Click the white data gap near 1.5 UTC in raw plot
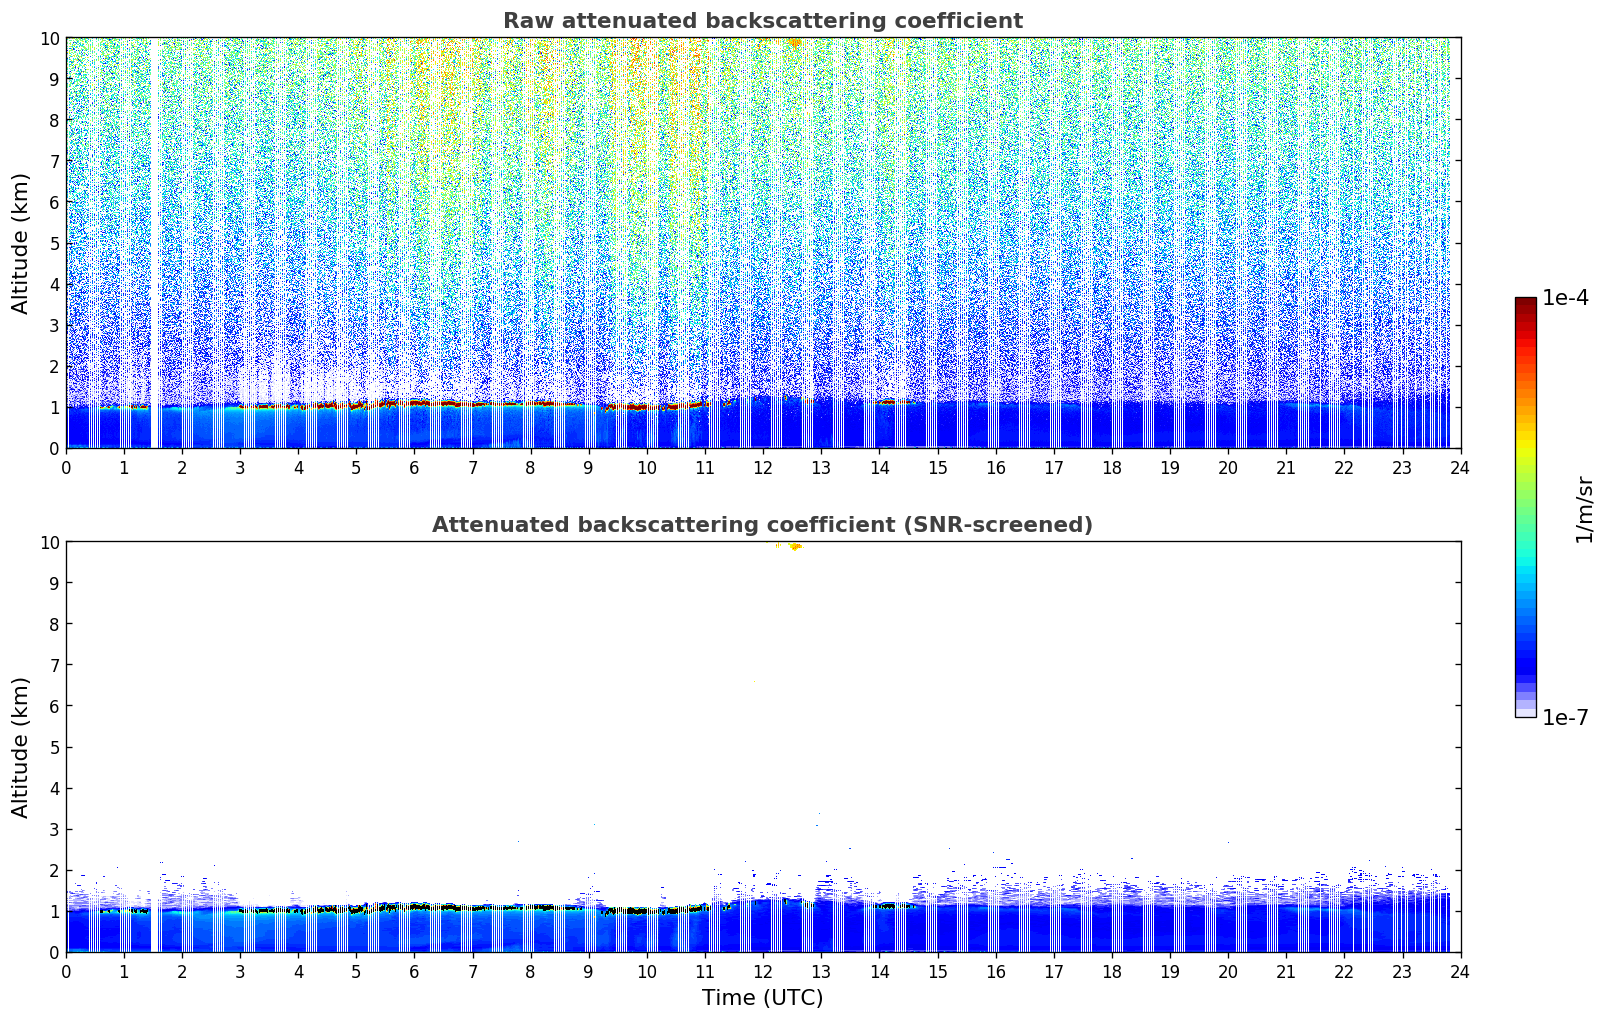The width and height of the screenshot is (1606, 1020). [155, 250]
